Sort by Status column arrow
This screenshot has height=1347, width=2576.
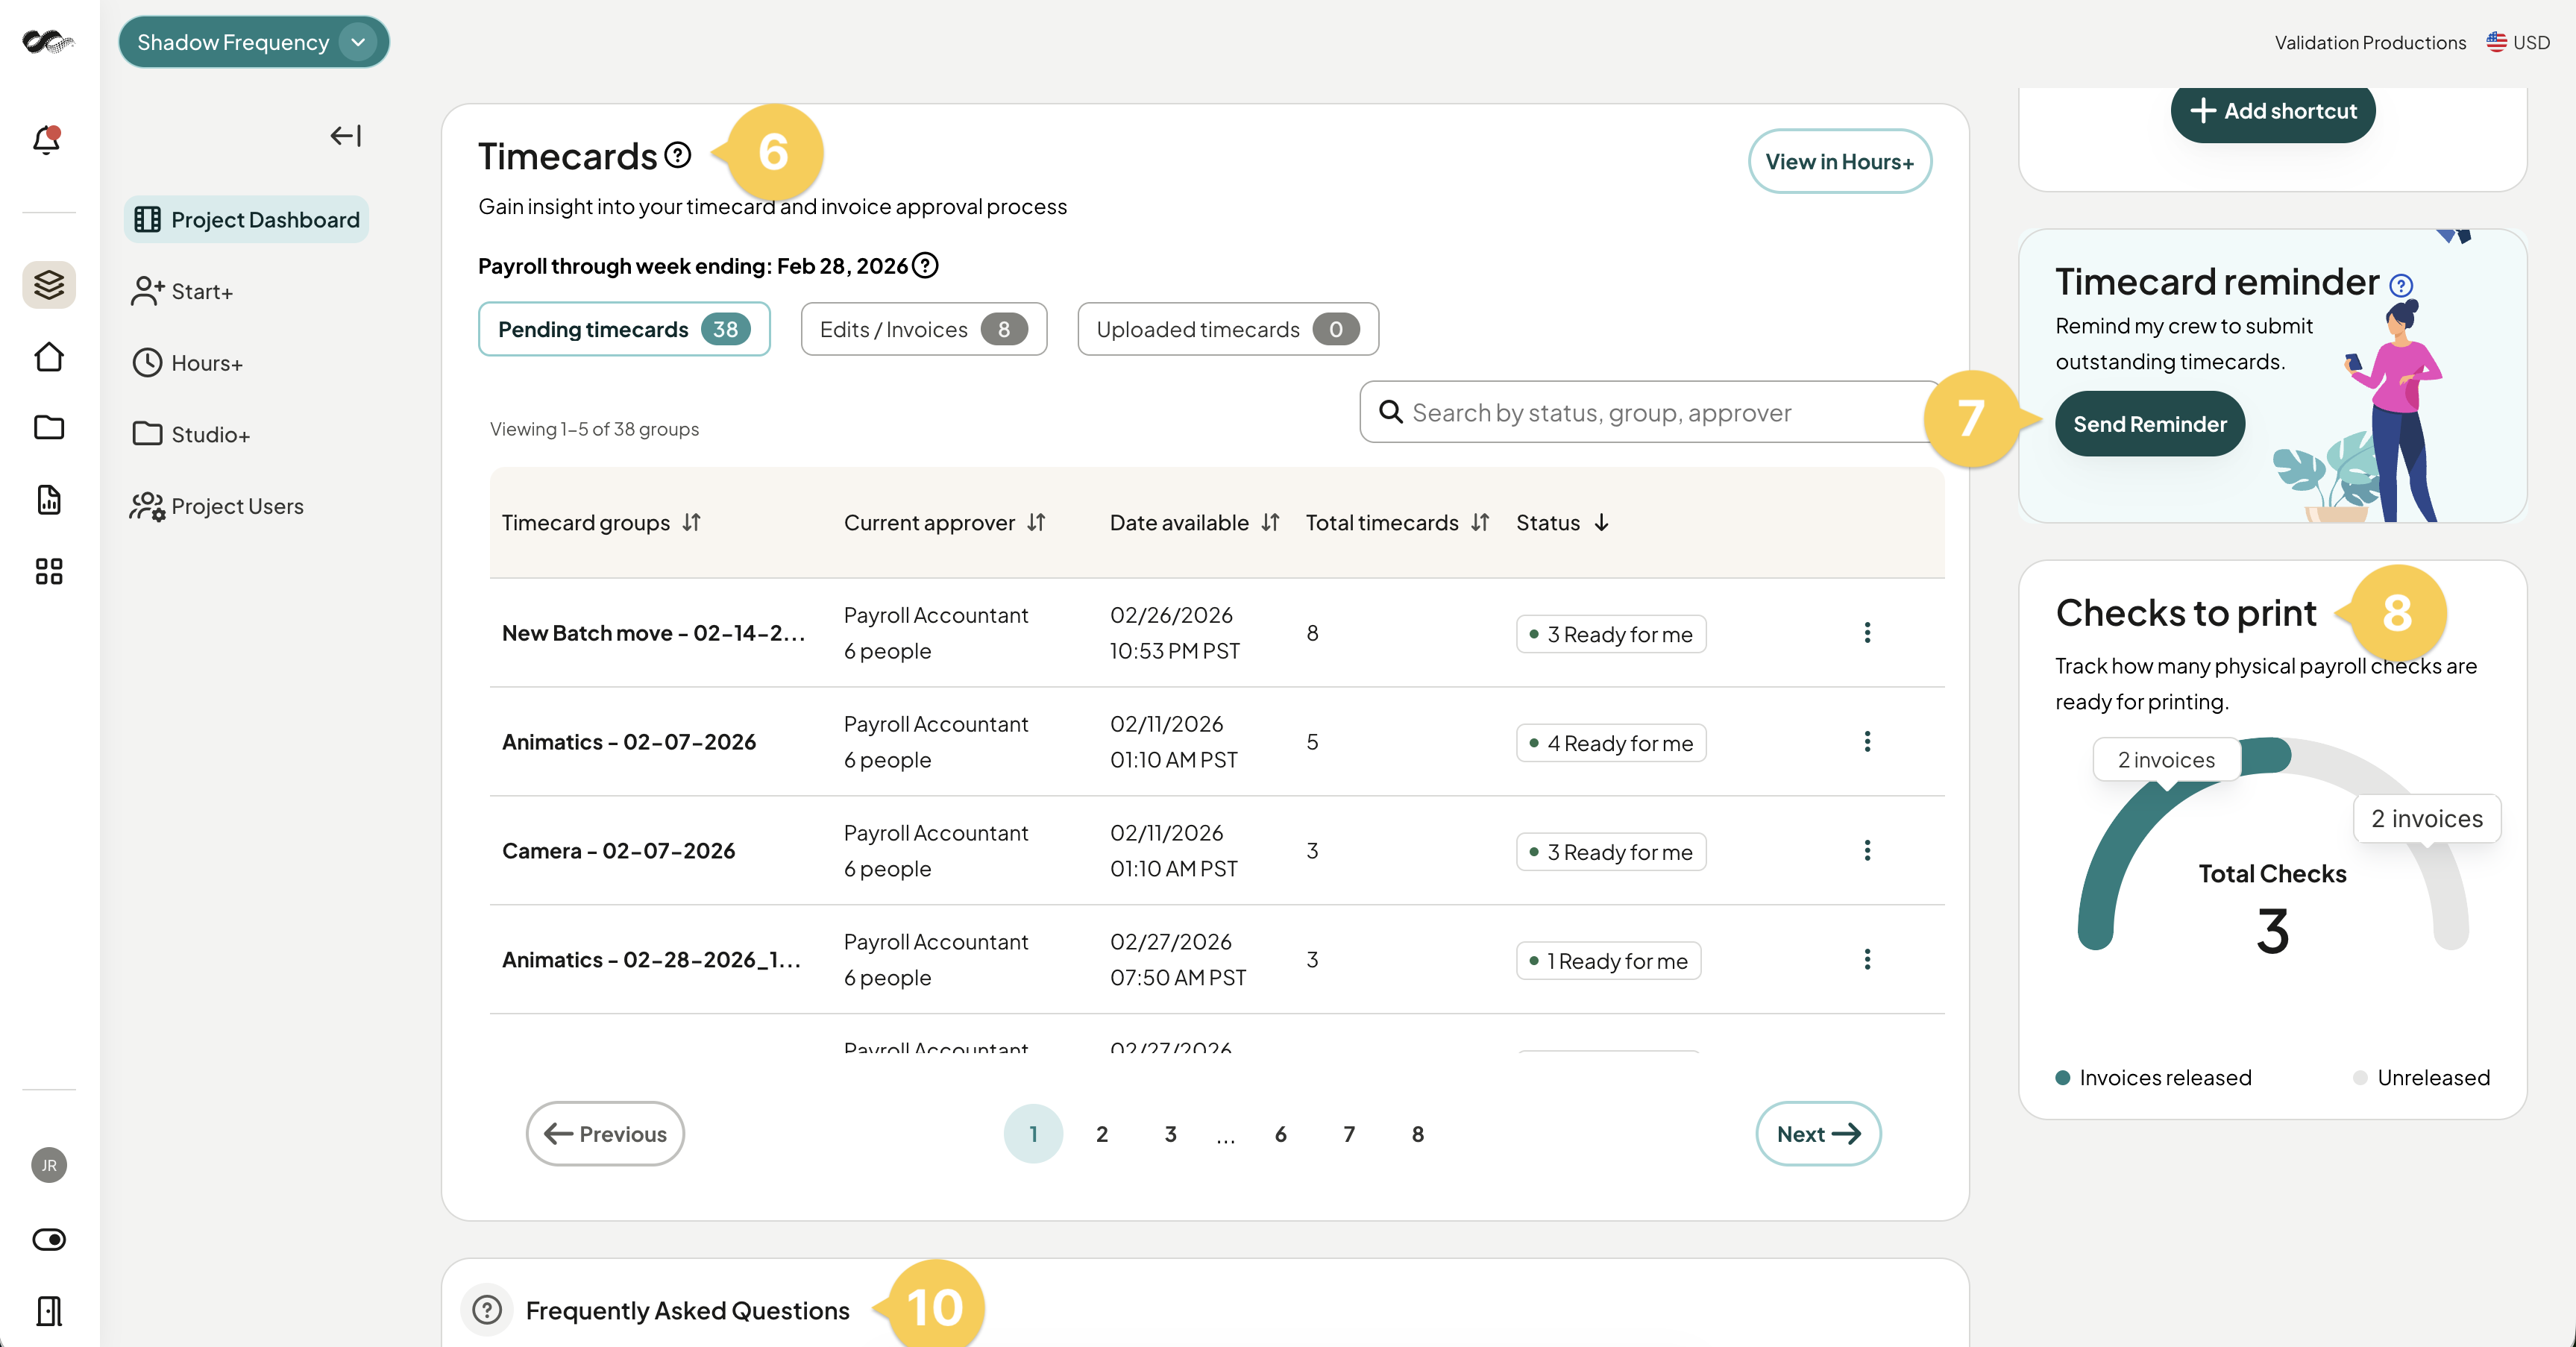coord(1602,523)
